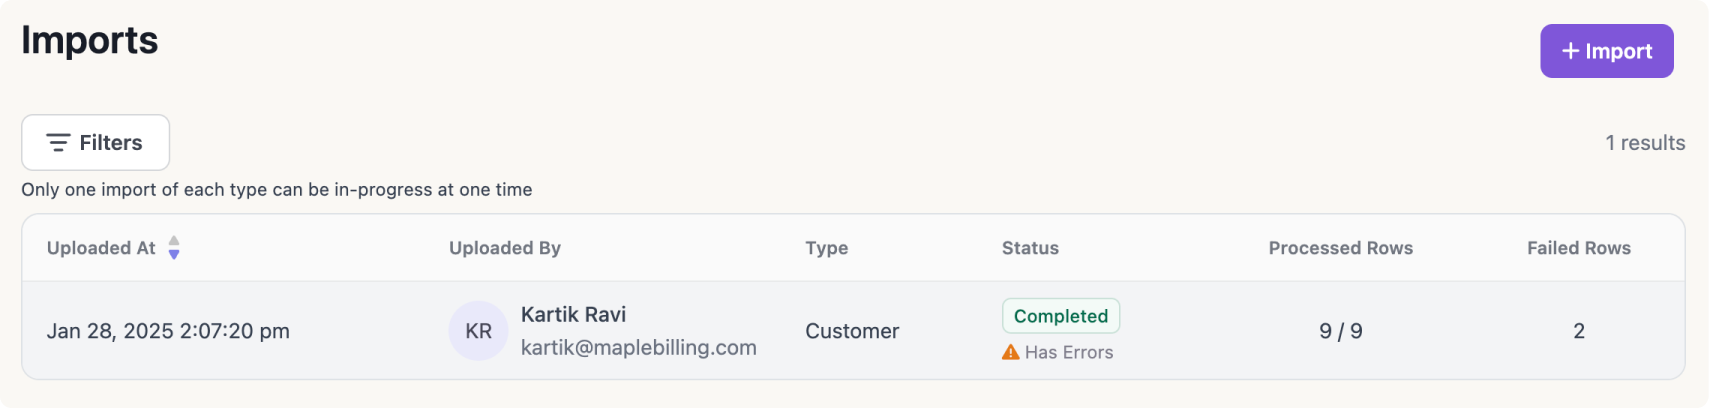Click the 9 / 9 processed rows value
The height and width of the screenshot is (408, 1709).
(x=1340, y=331)
